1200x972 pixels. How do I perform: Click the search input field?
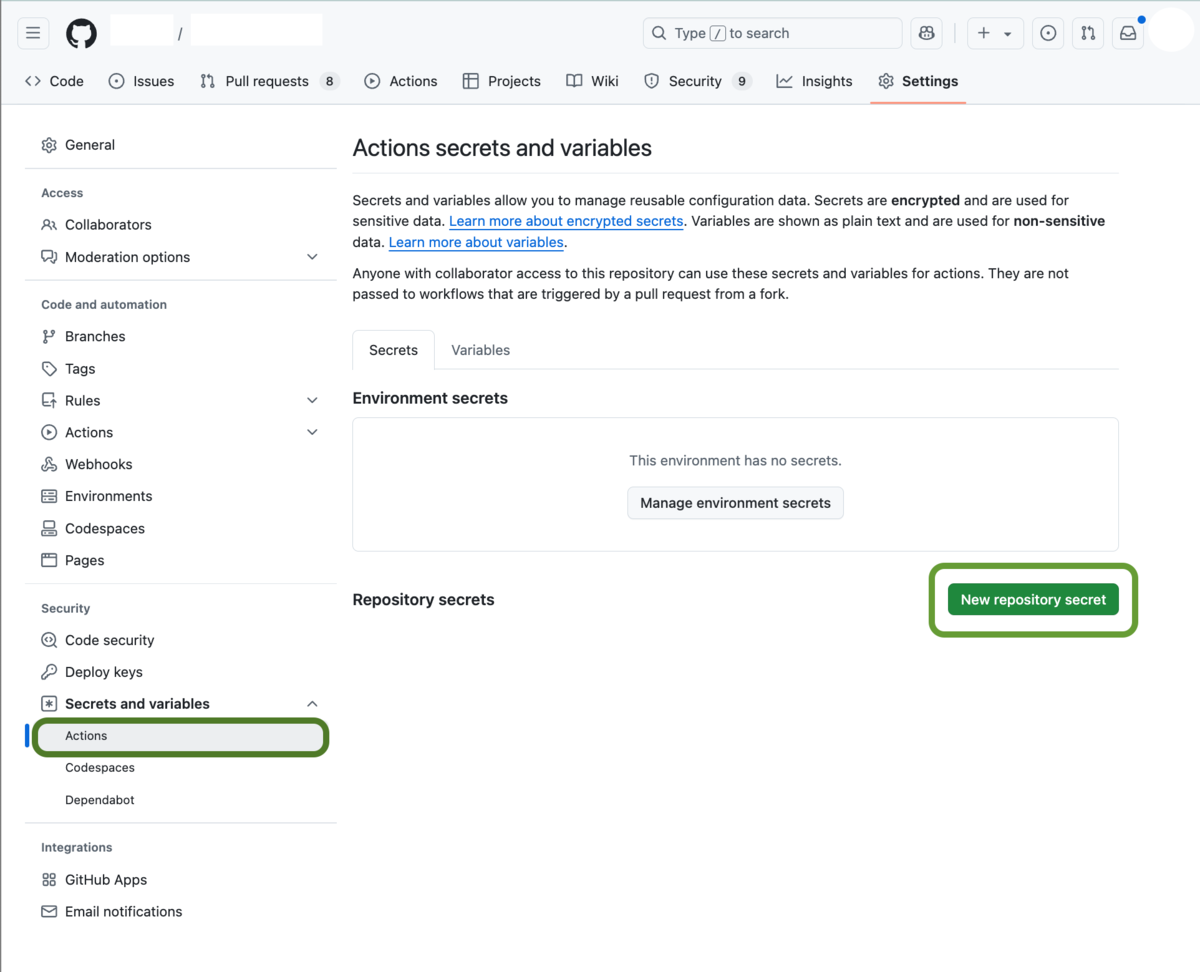(x=772, y=32)
